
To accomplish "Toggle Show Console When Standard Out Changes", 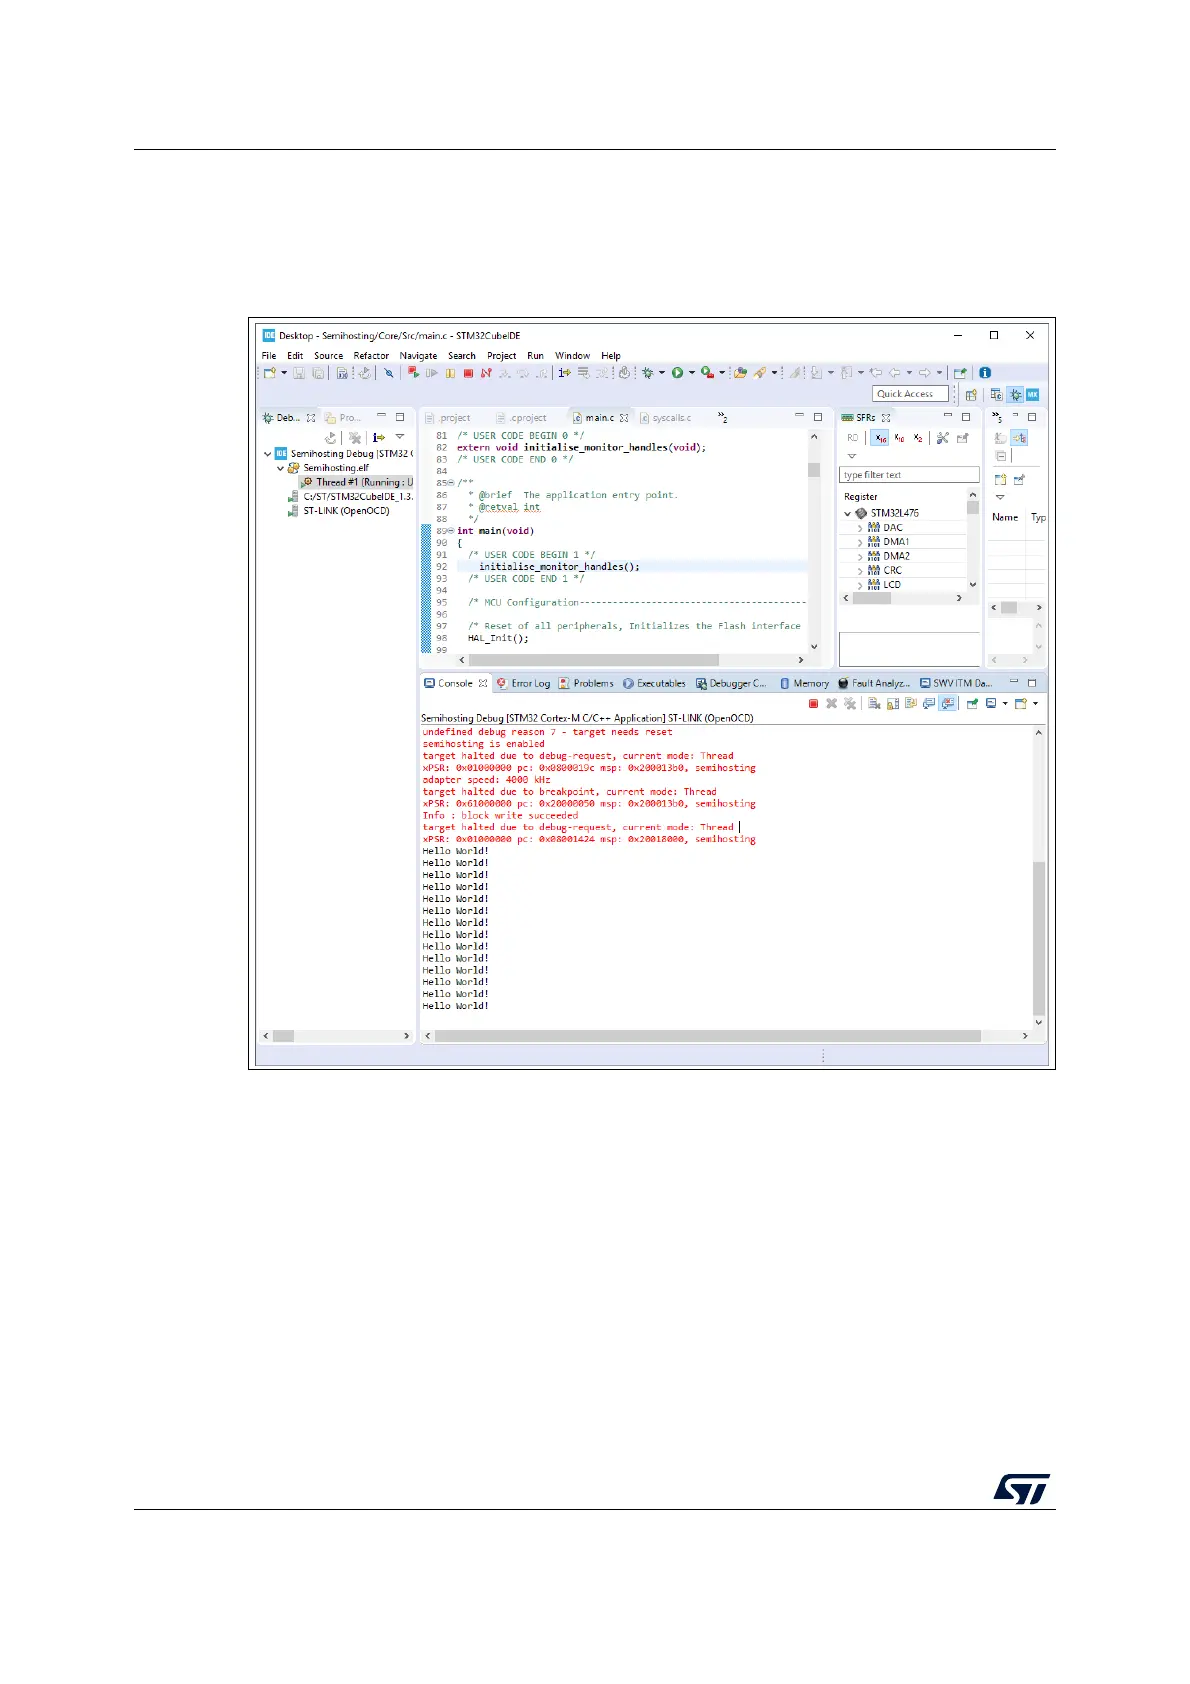I will 929,704.
